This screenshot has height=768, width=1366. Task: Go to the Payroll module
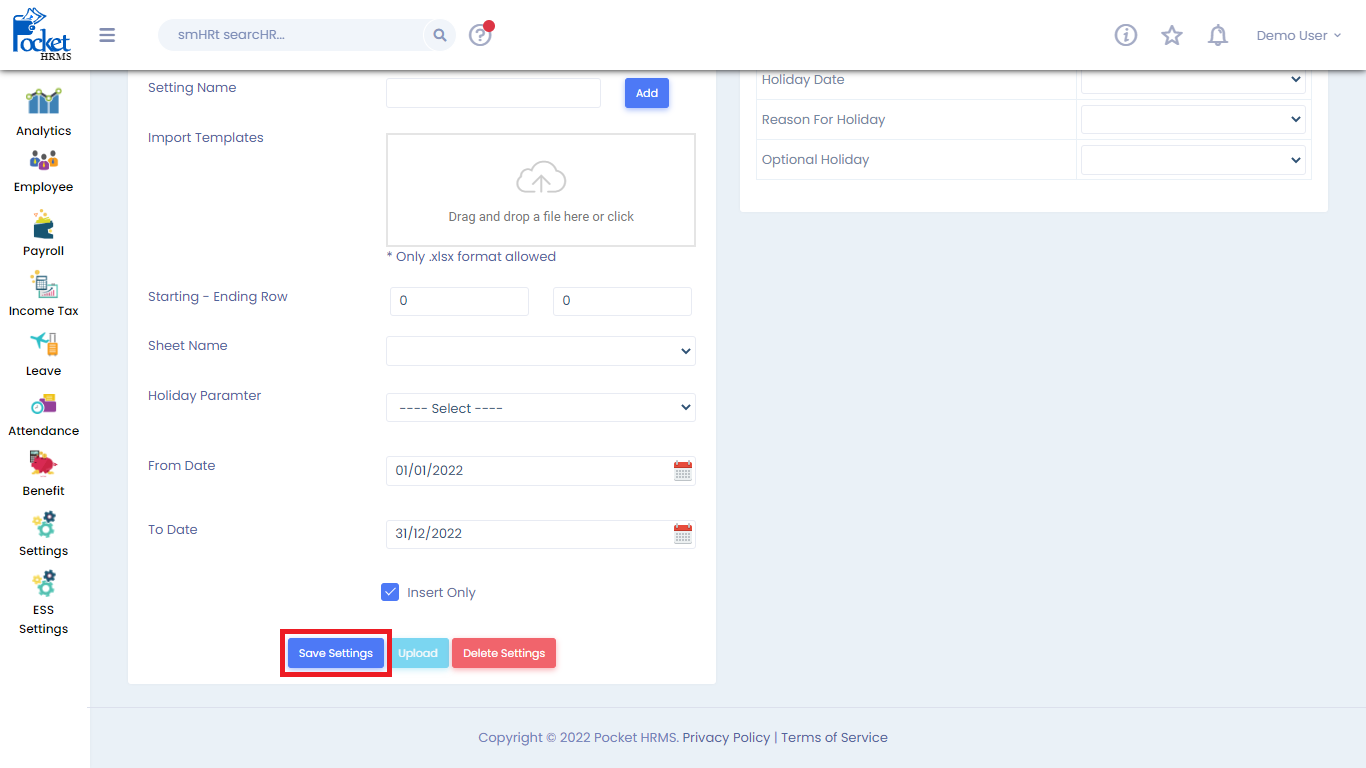[43, 233]
